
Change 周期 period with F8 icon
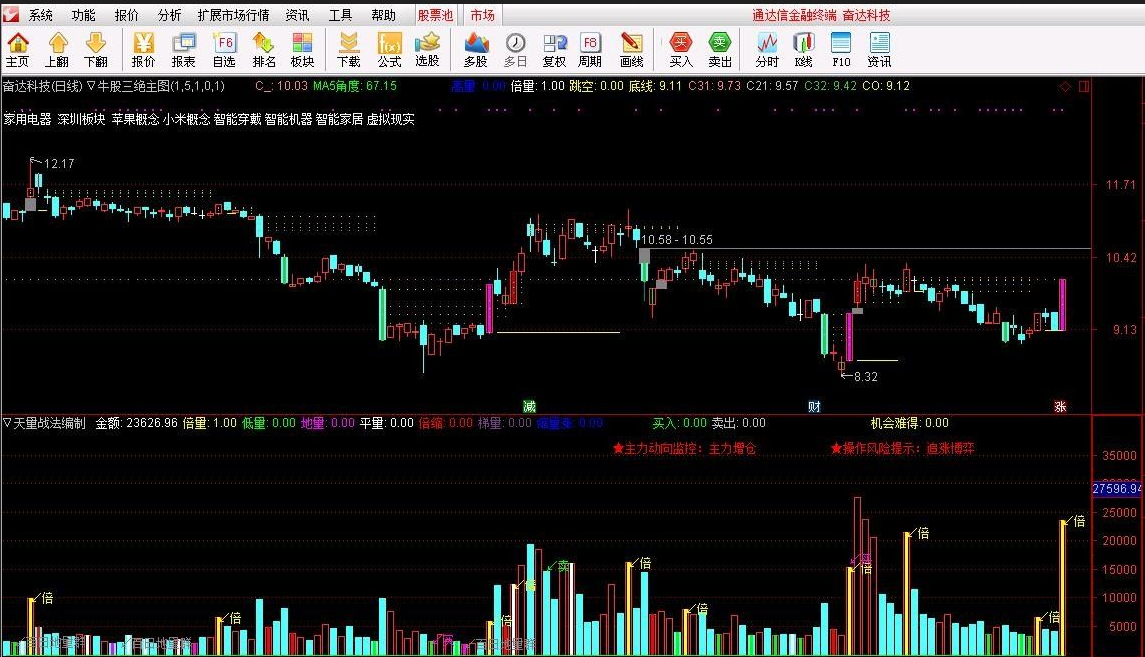click(590, 50)
